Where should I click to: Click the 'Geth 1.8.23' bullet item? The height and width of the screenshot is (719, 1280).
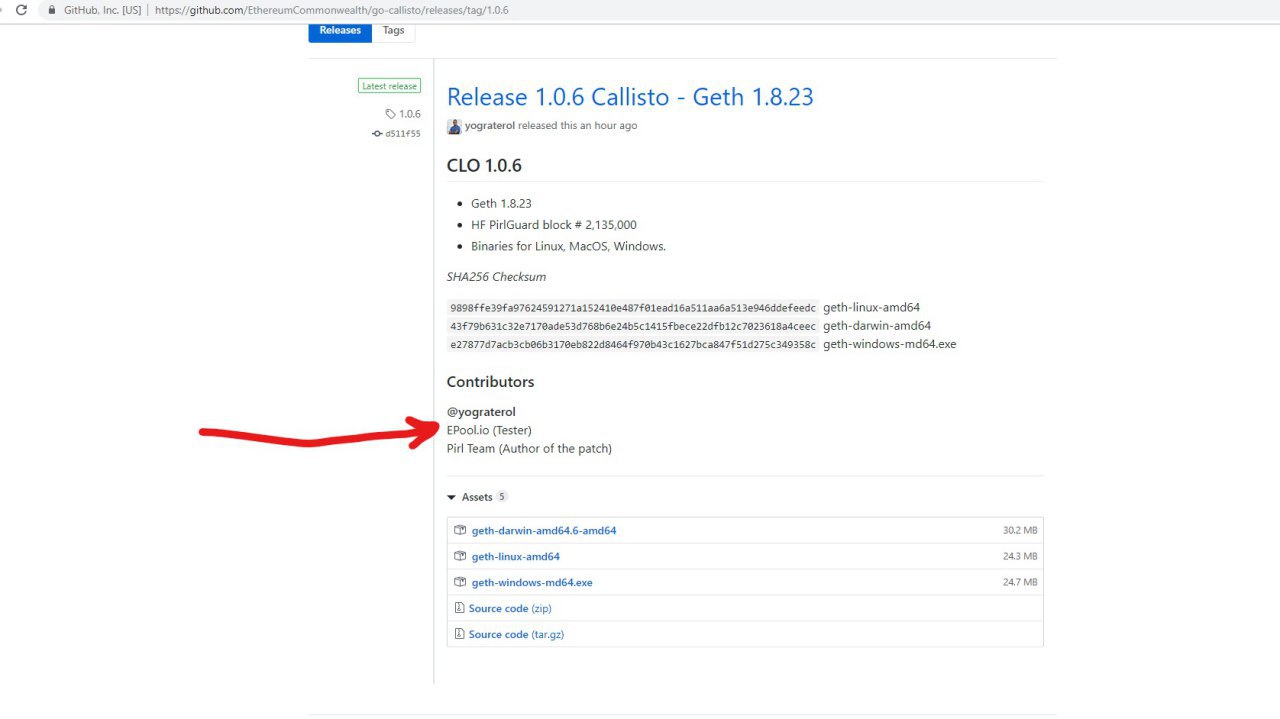[x=501, y=203]
